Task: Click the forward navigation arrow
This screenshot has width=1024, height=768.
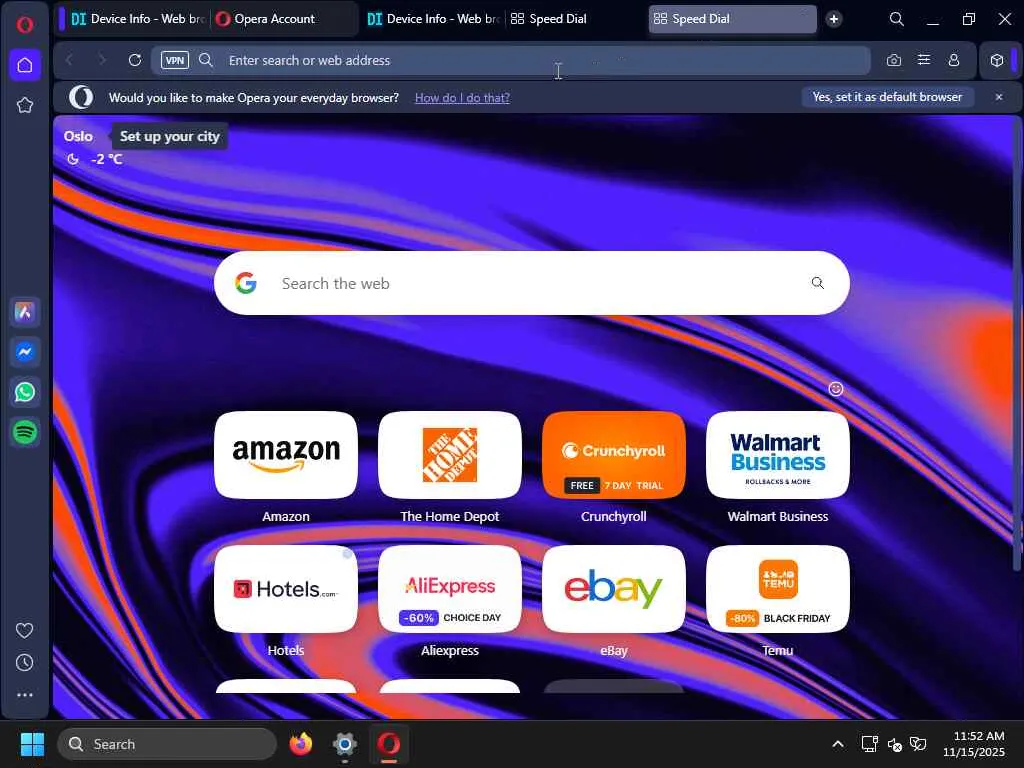Action: pyautogui.click(x=102, y=60)
